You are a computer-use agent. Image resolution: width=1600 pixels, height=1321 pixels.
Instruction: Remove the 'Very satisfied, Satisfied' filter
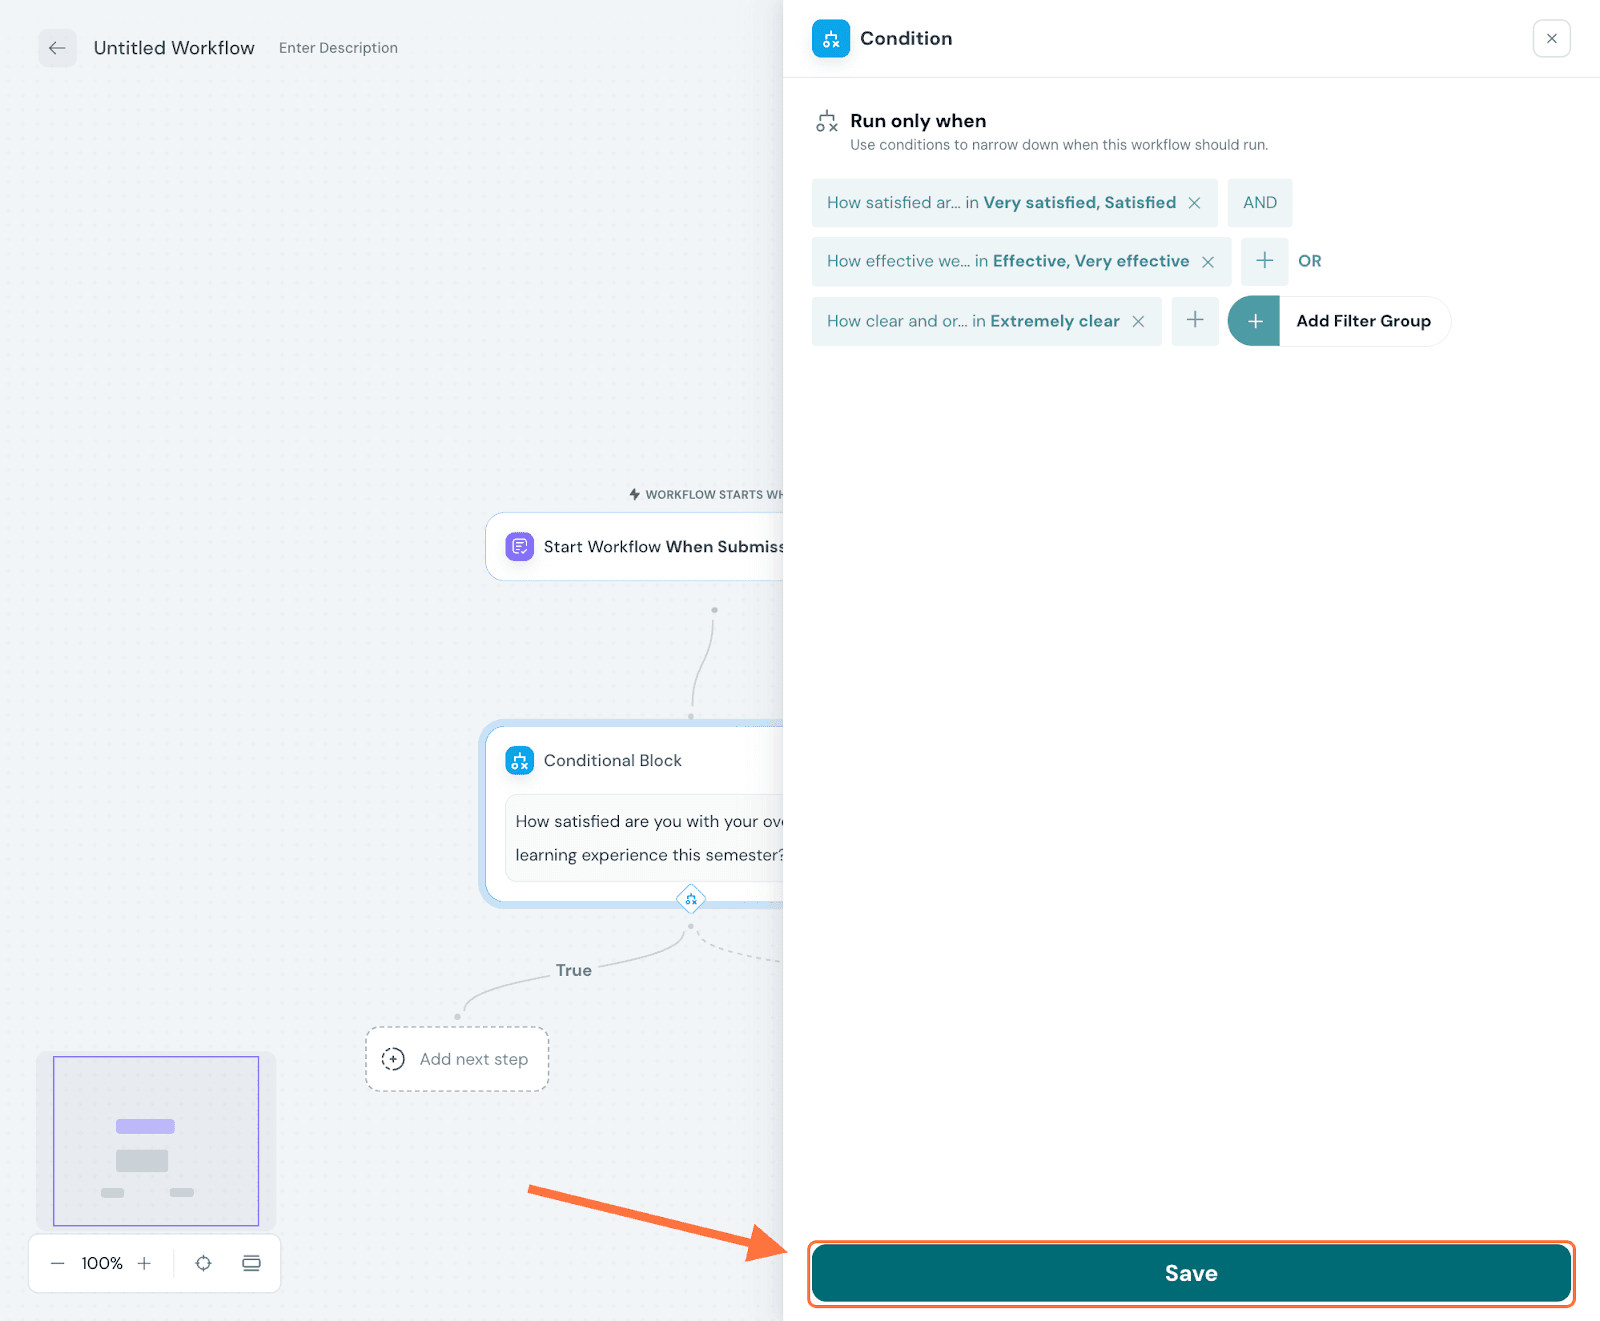(x=1194, y=203)
